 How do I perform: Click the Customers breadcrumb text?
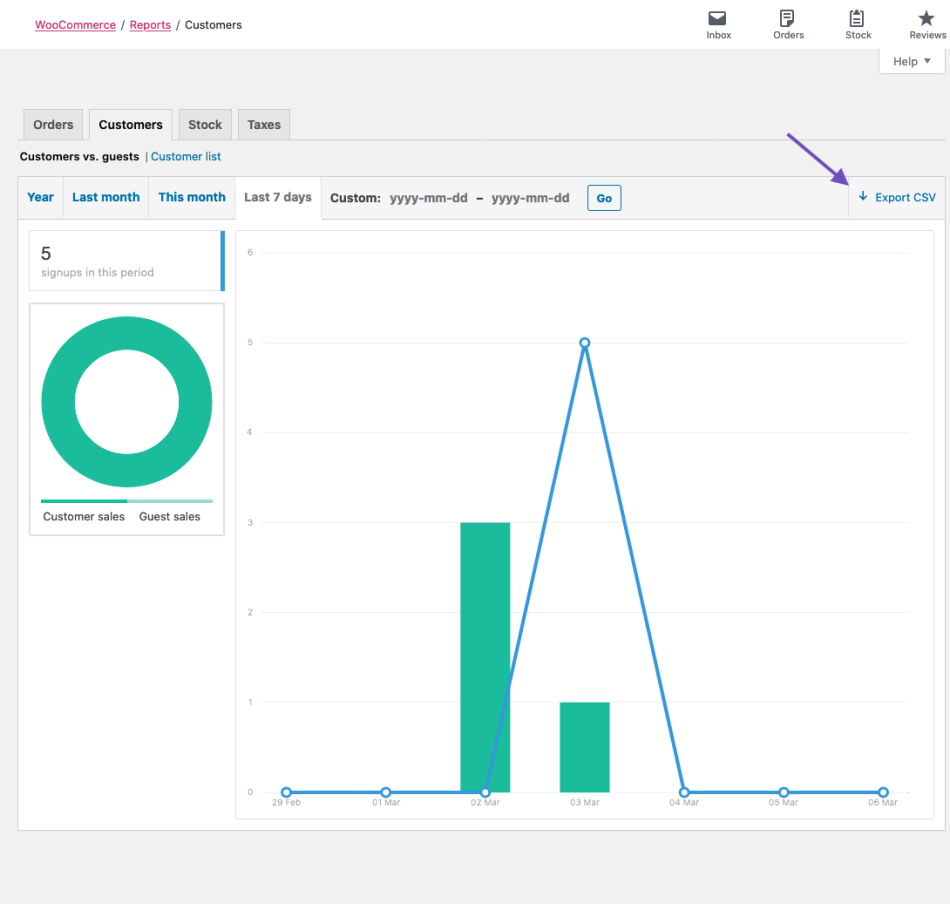[x=213, y=25]
